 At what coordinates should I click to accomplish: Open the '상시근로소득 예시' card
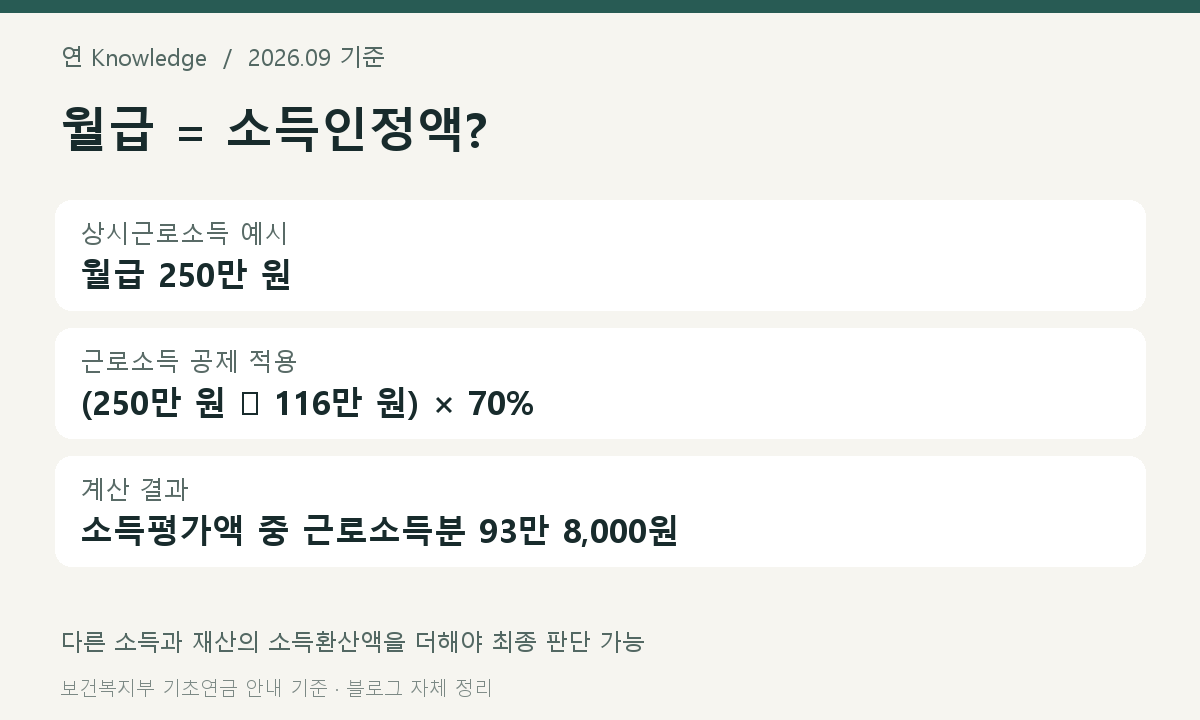tap(600, 255)
